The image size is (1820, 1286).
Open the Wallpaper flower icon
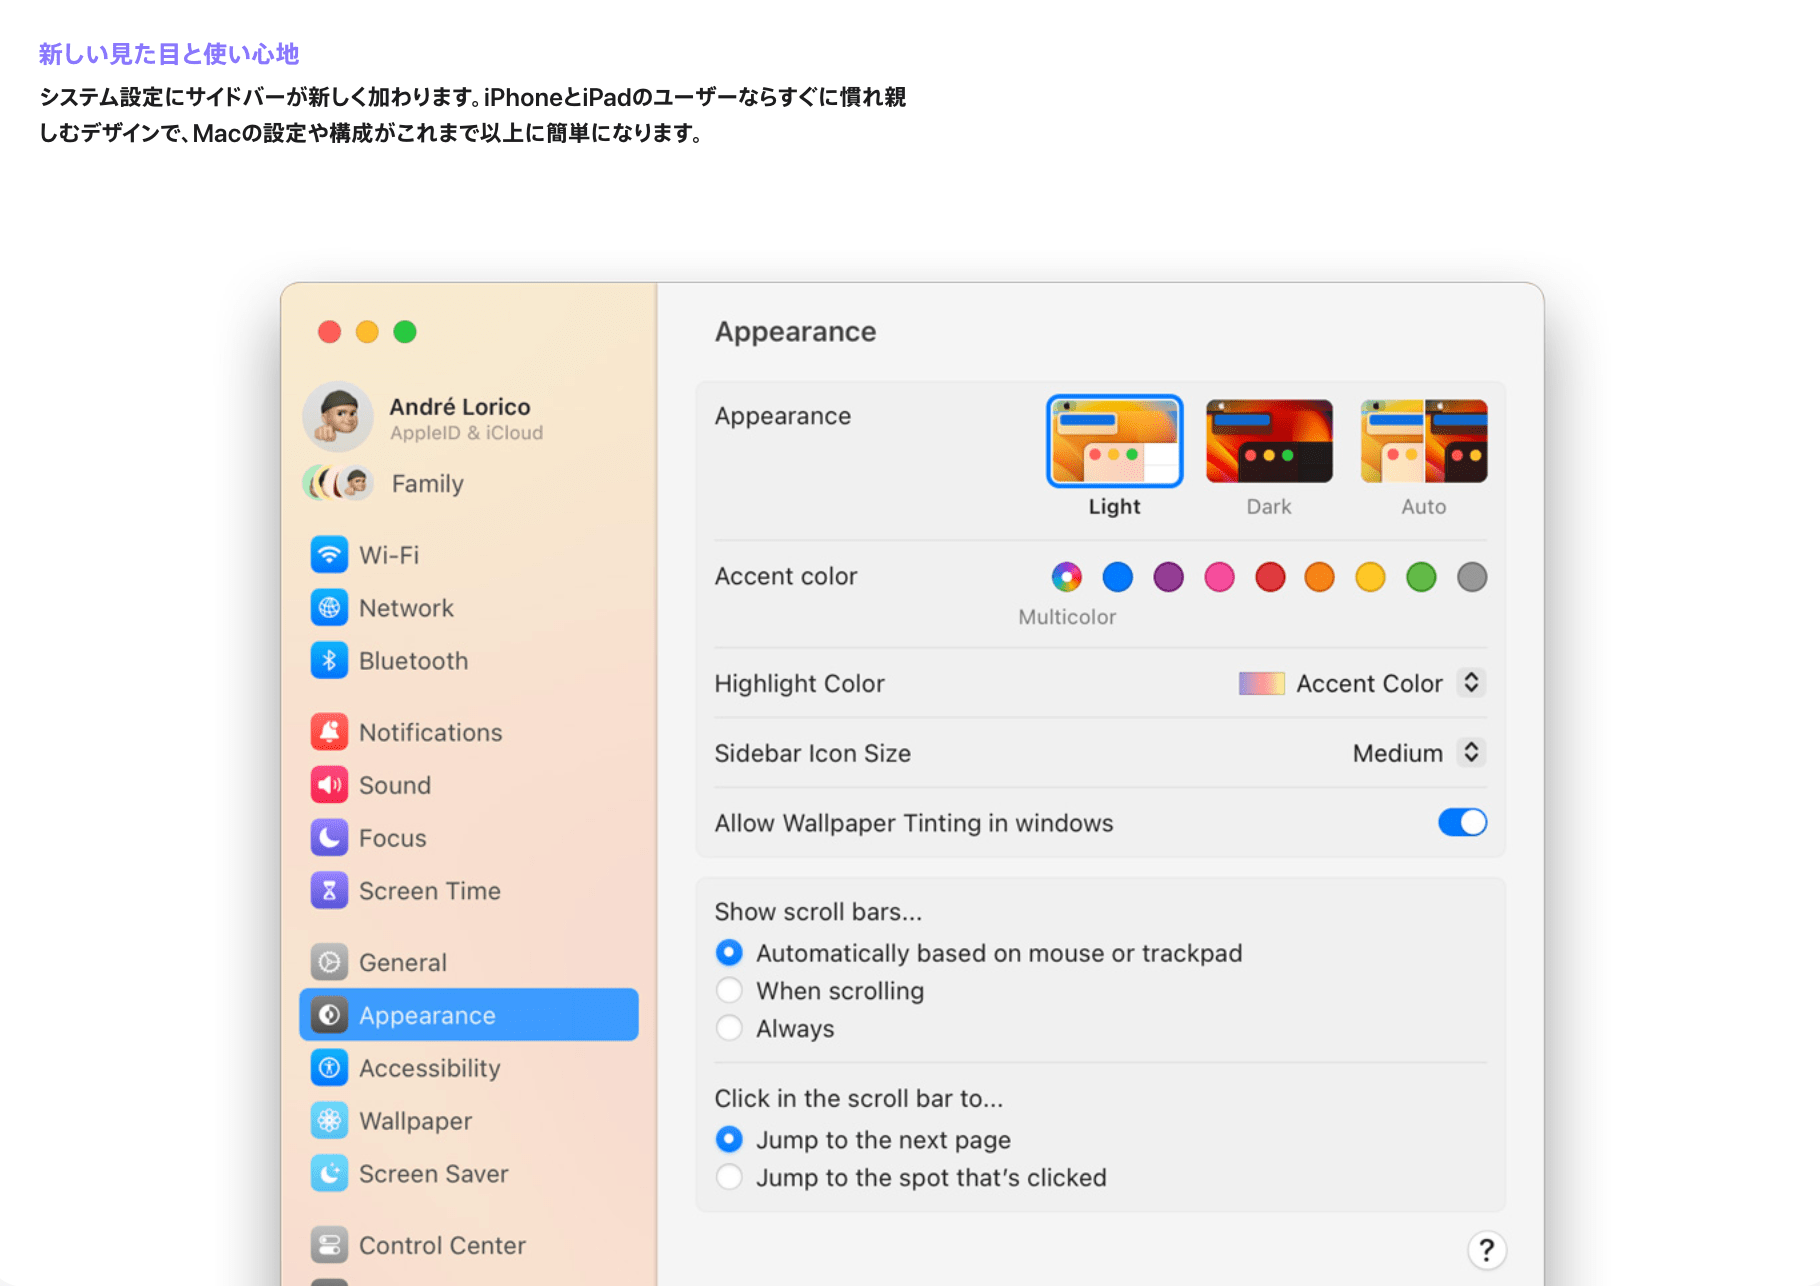(329, 1121)
